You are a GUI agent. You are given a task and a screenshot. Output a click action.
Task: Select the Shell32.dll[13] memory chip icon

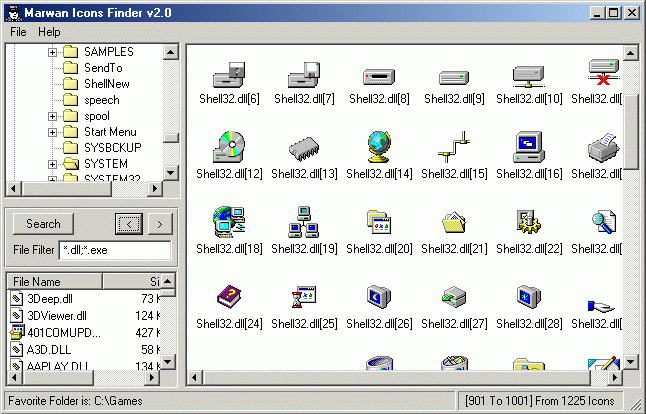click(304, 149)
